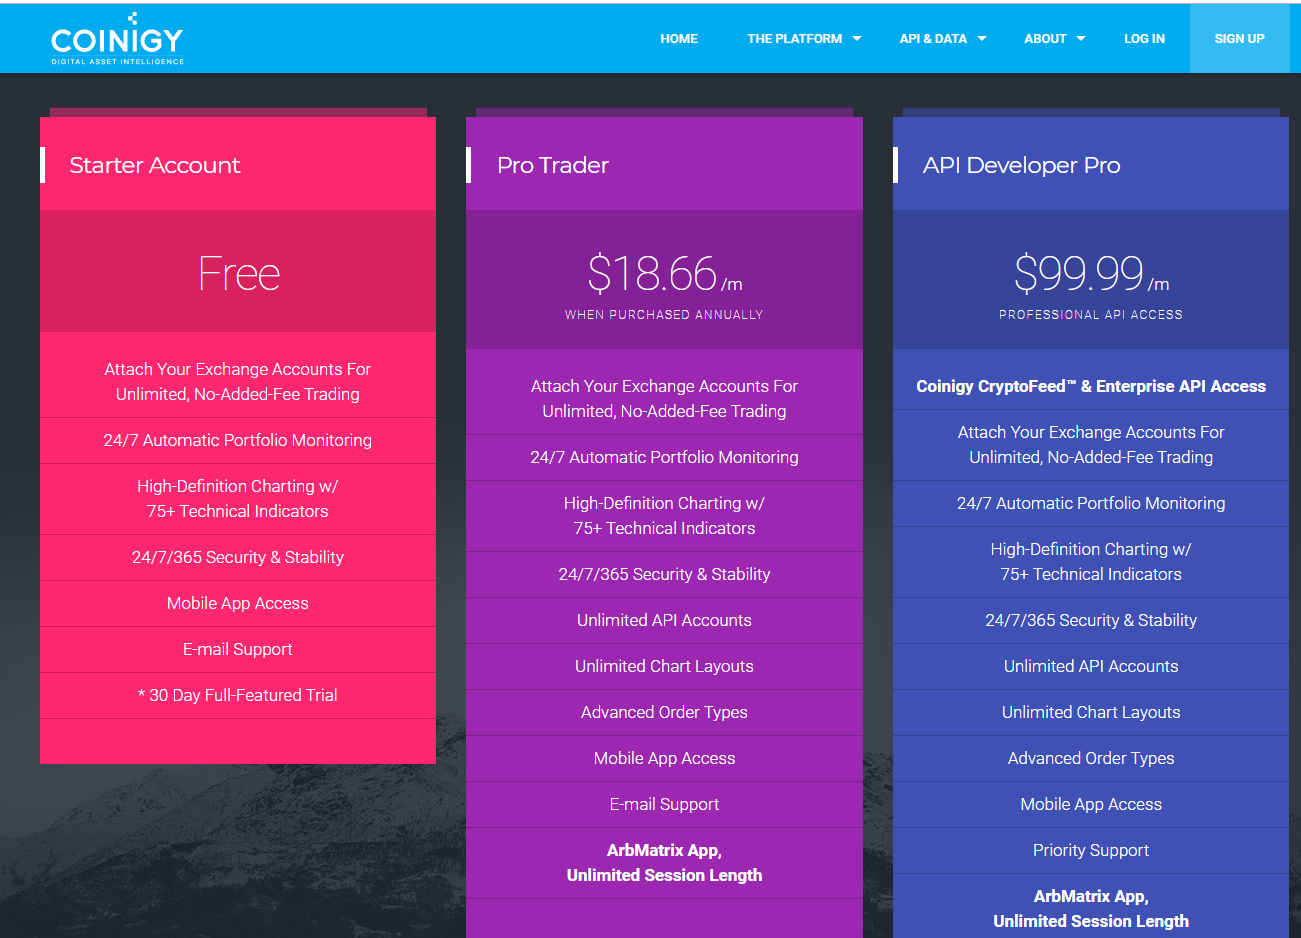
Task: Expand the ABOUT dropdown arrow
Action: (1081, 39)
